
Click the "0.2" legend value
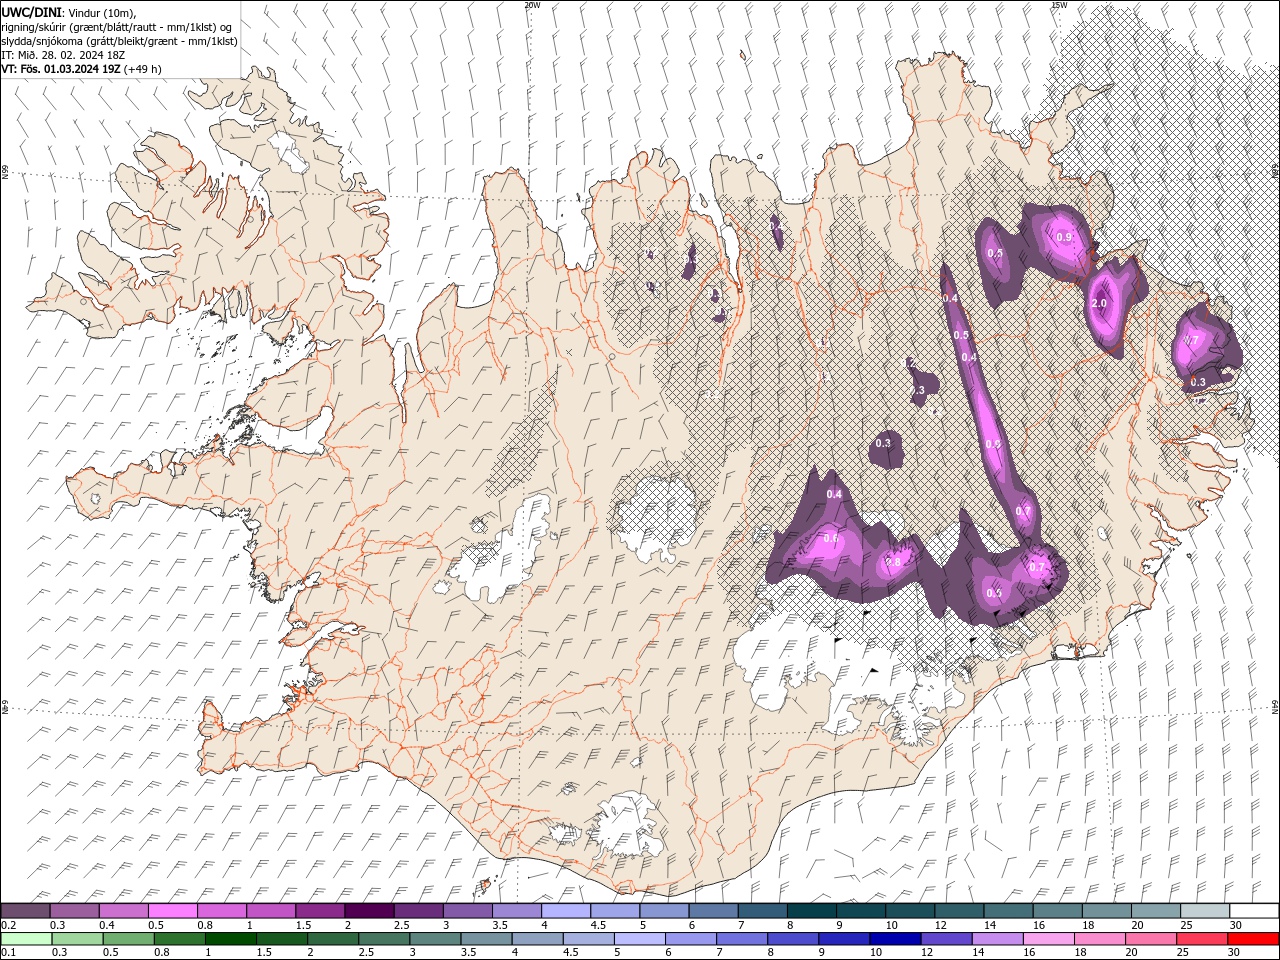click(9, 925)
